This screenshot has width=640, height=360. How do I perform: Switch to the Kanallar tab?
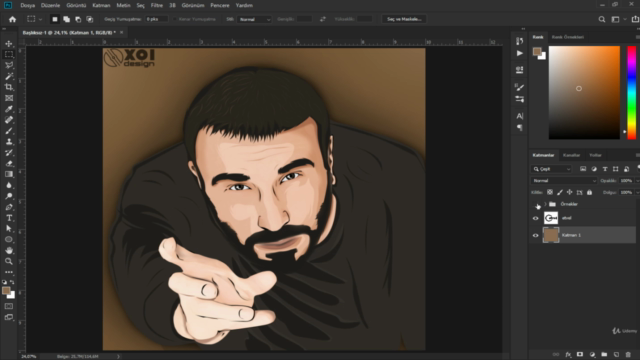571,155
